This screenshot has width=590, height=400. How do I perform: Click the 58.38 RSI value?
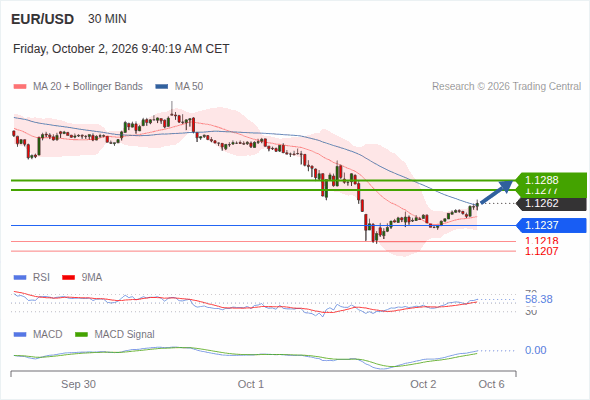coord(539,300)
